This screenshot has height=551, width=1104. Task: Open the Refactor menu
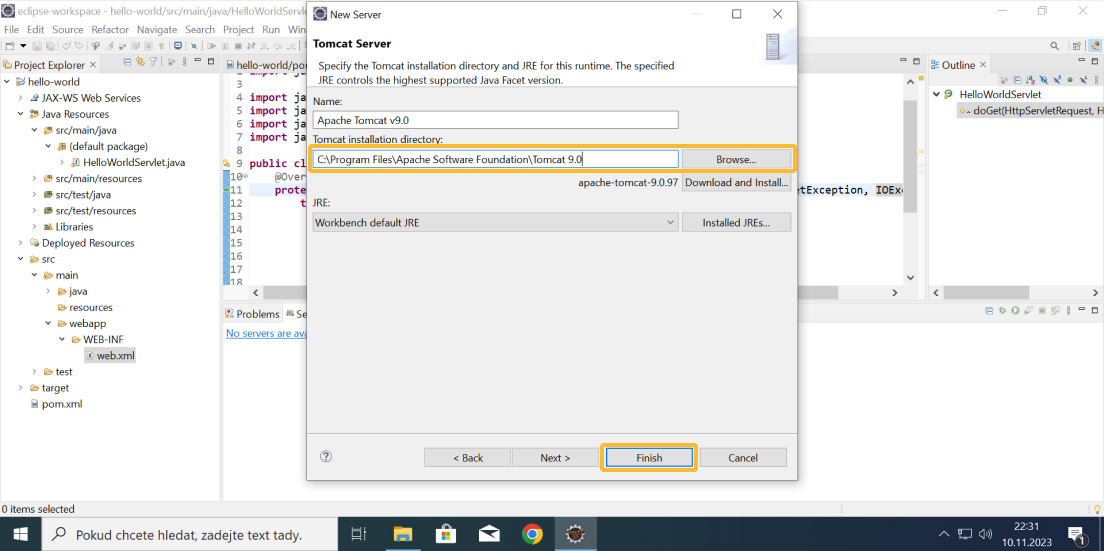click(x=110, y=30)
